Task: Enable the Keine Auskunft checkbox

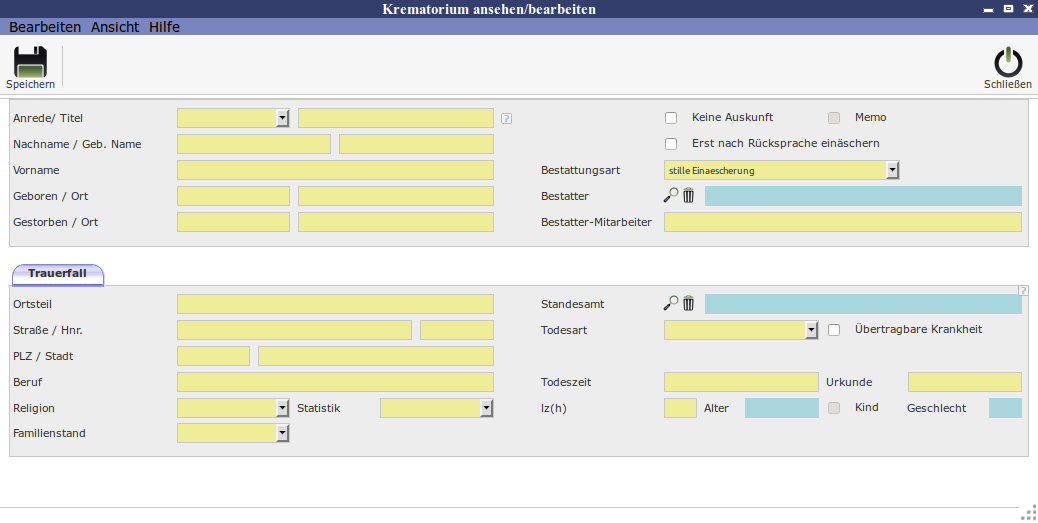Action: tap(671, 118)
